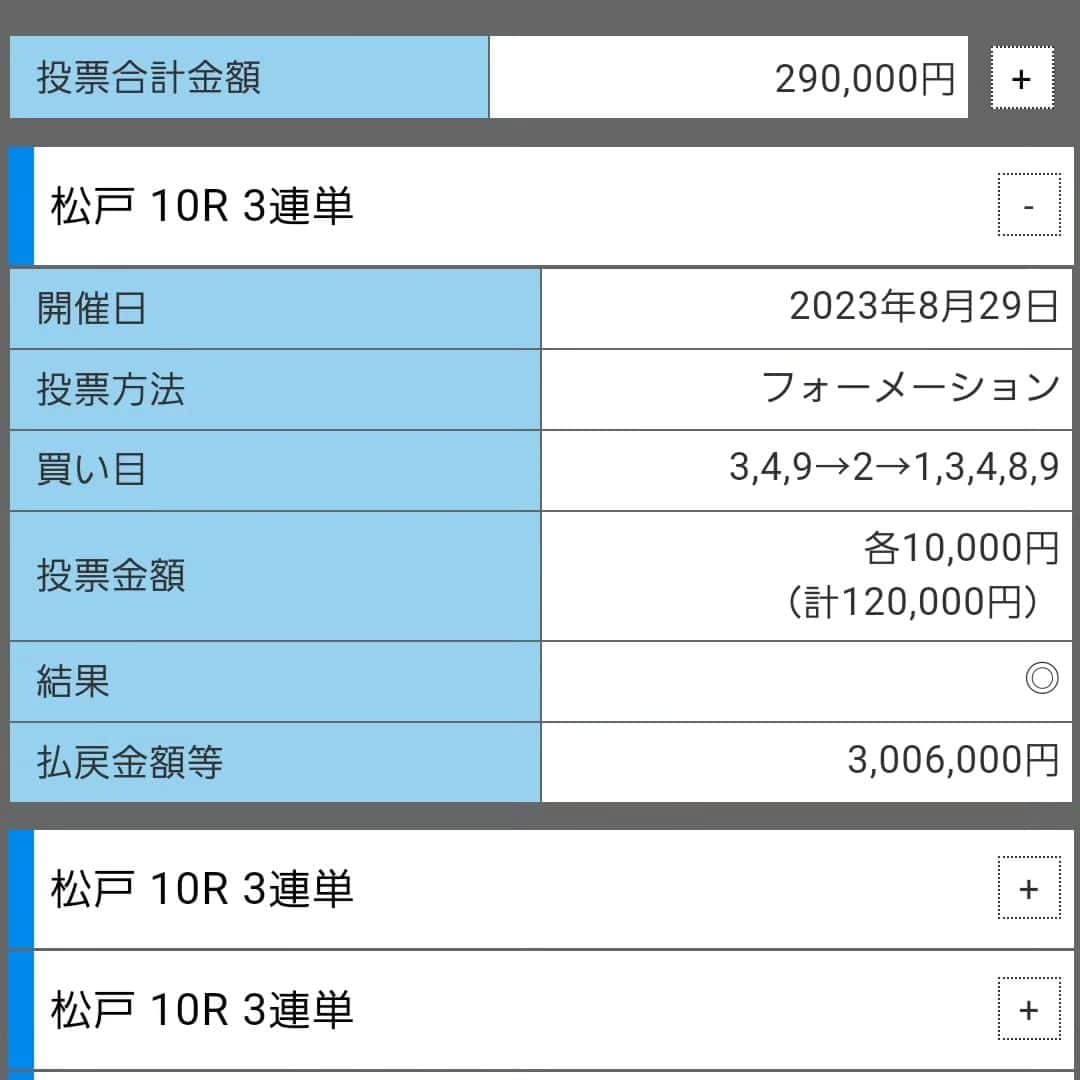Click the 投票方法 row label
This screenshot has width=1080, height=1080.
tap(110, 389)
